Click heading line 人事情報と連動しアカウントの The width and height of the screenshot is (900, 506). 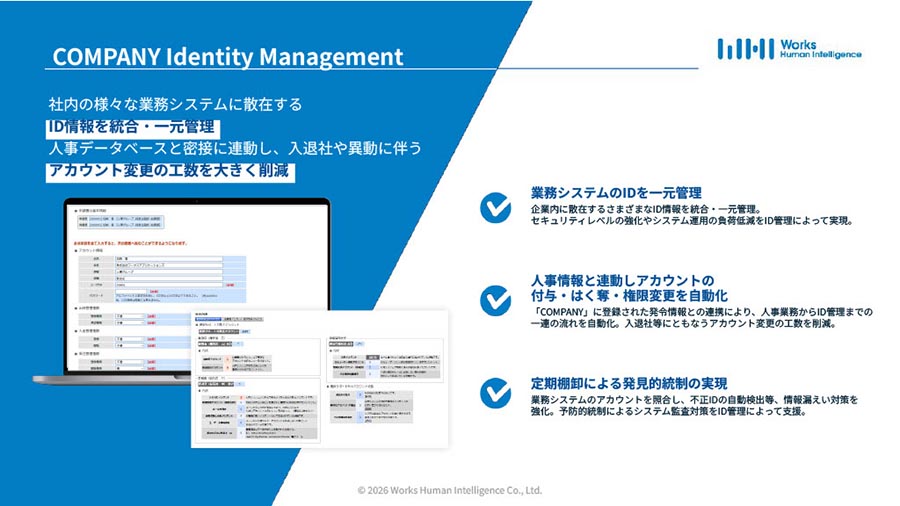pyautogui.click(x=622, y=281)
